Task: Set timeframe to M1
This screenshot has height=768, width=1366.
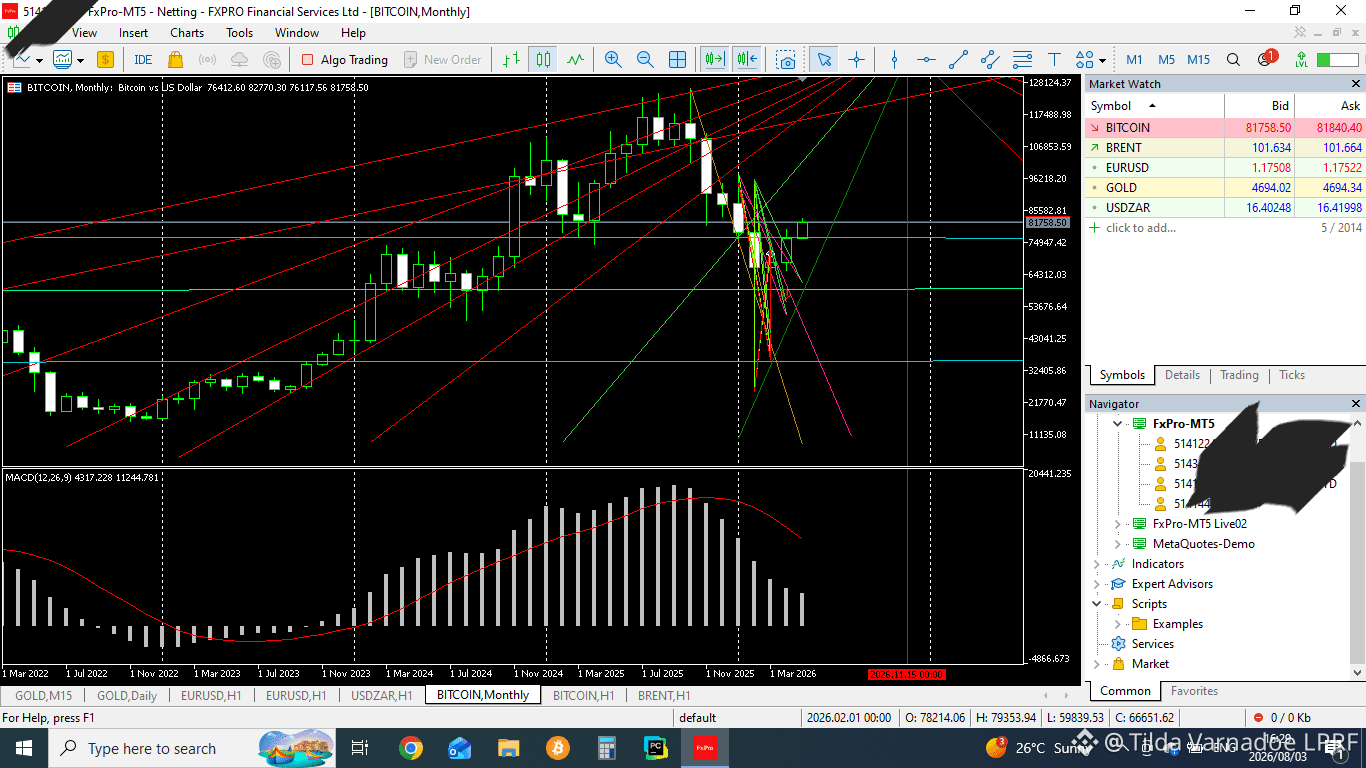Action: [1134, 60]
